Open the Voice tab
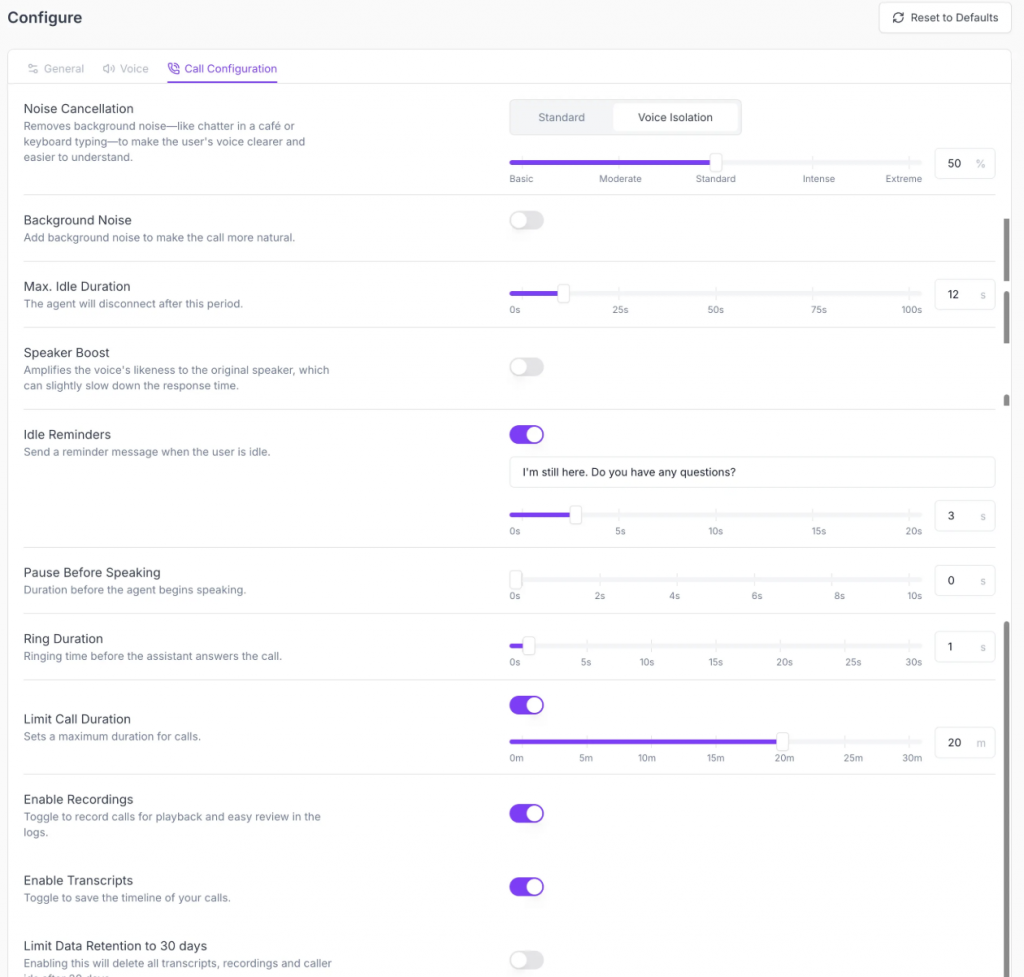Screen dimensions: 1024x977 coord(125,69)
